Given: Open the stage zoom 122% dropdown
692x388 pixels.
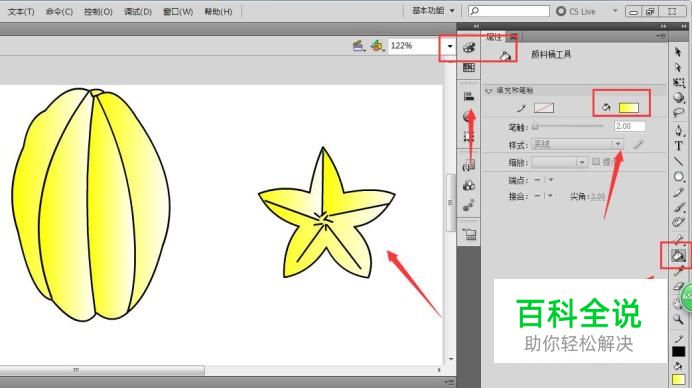Looking at the screenshot, I should [x=450, y=46].
